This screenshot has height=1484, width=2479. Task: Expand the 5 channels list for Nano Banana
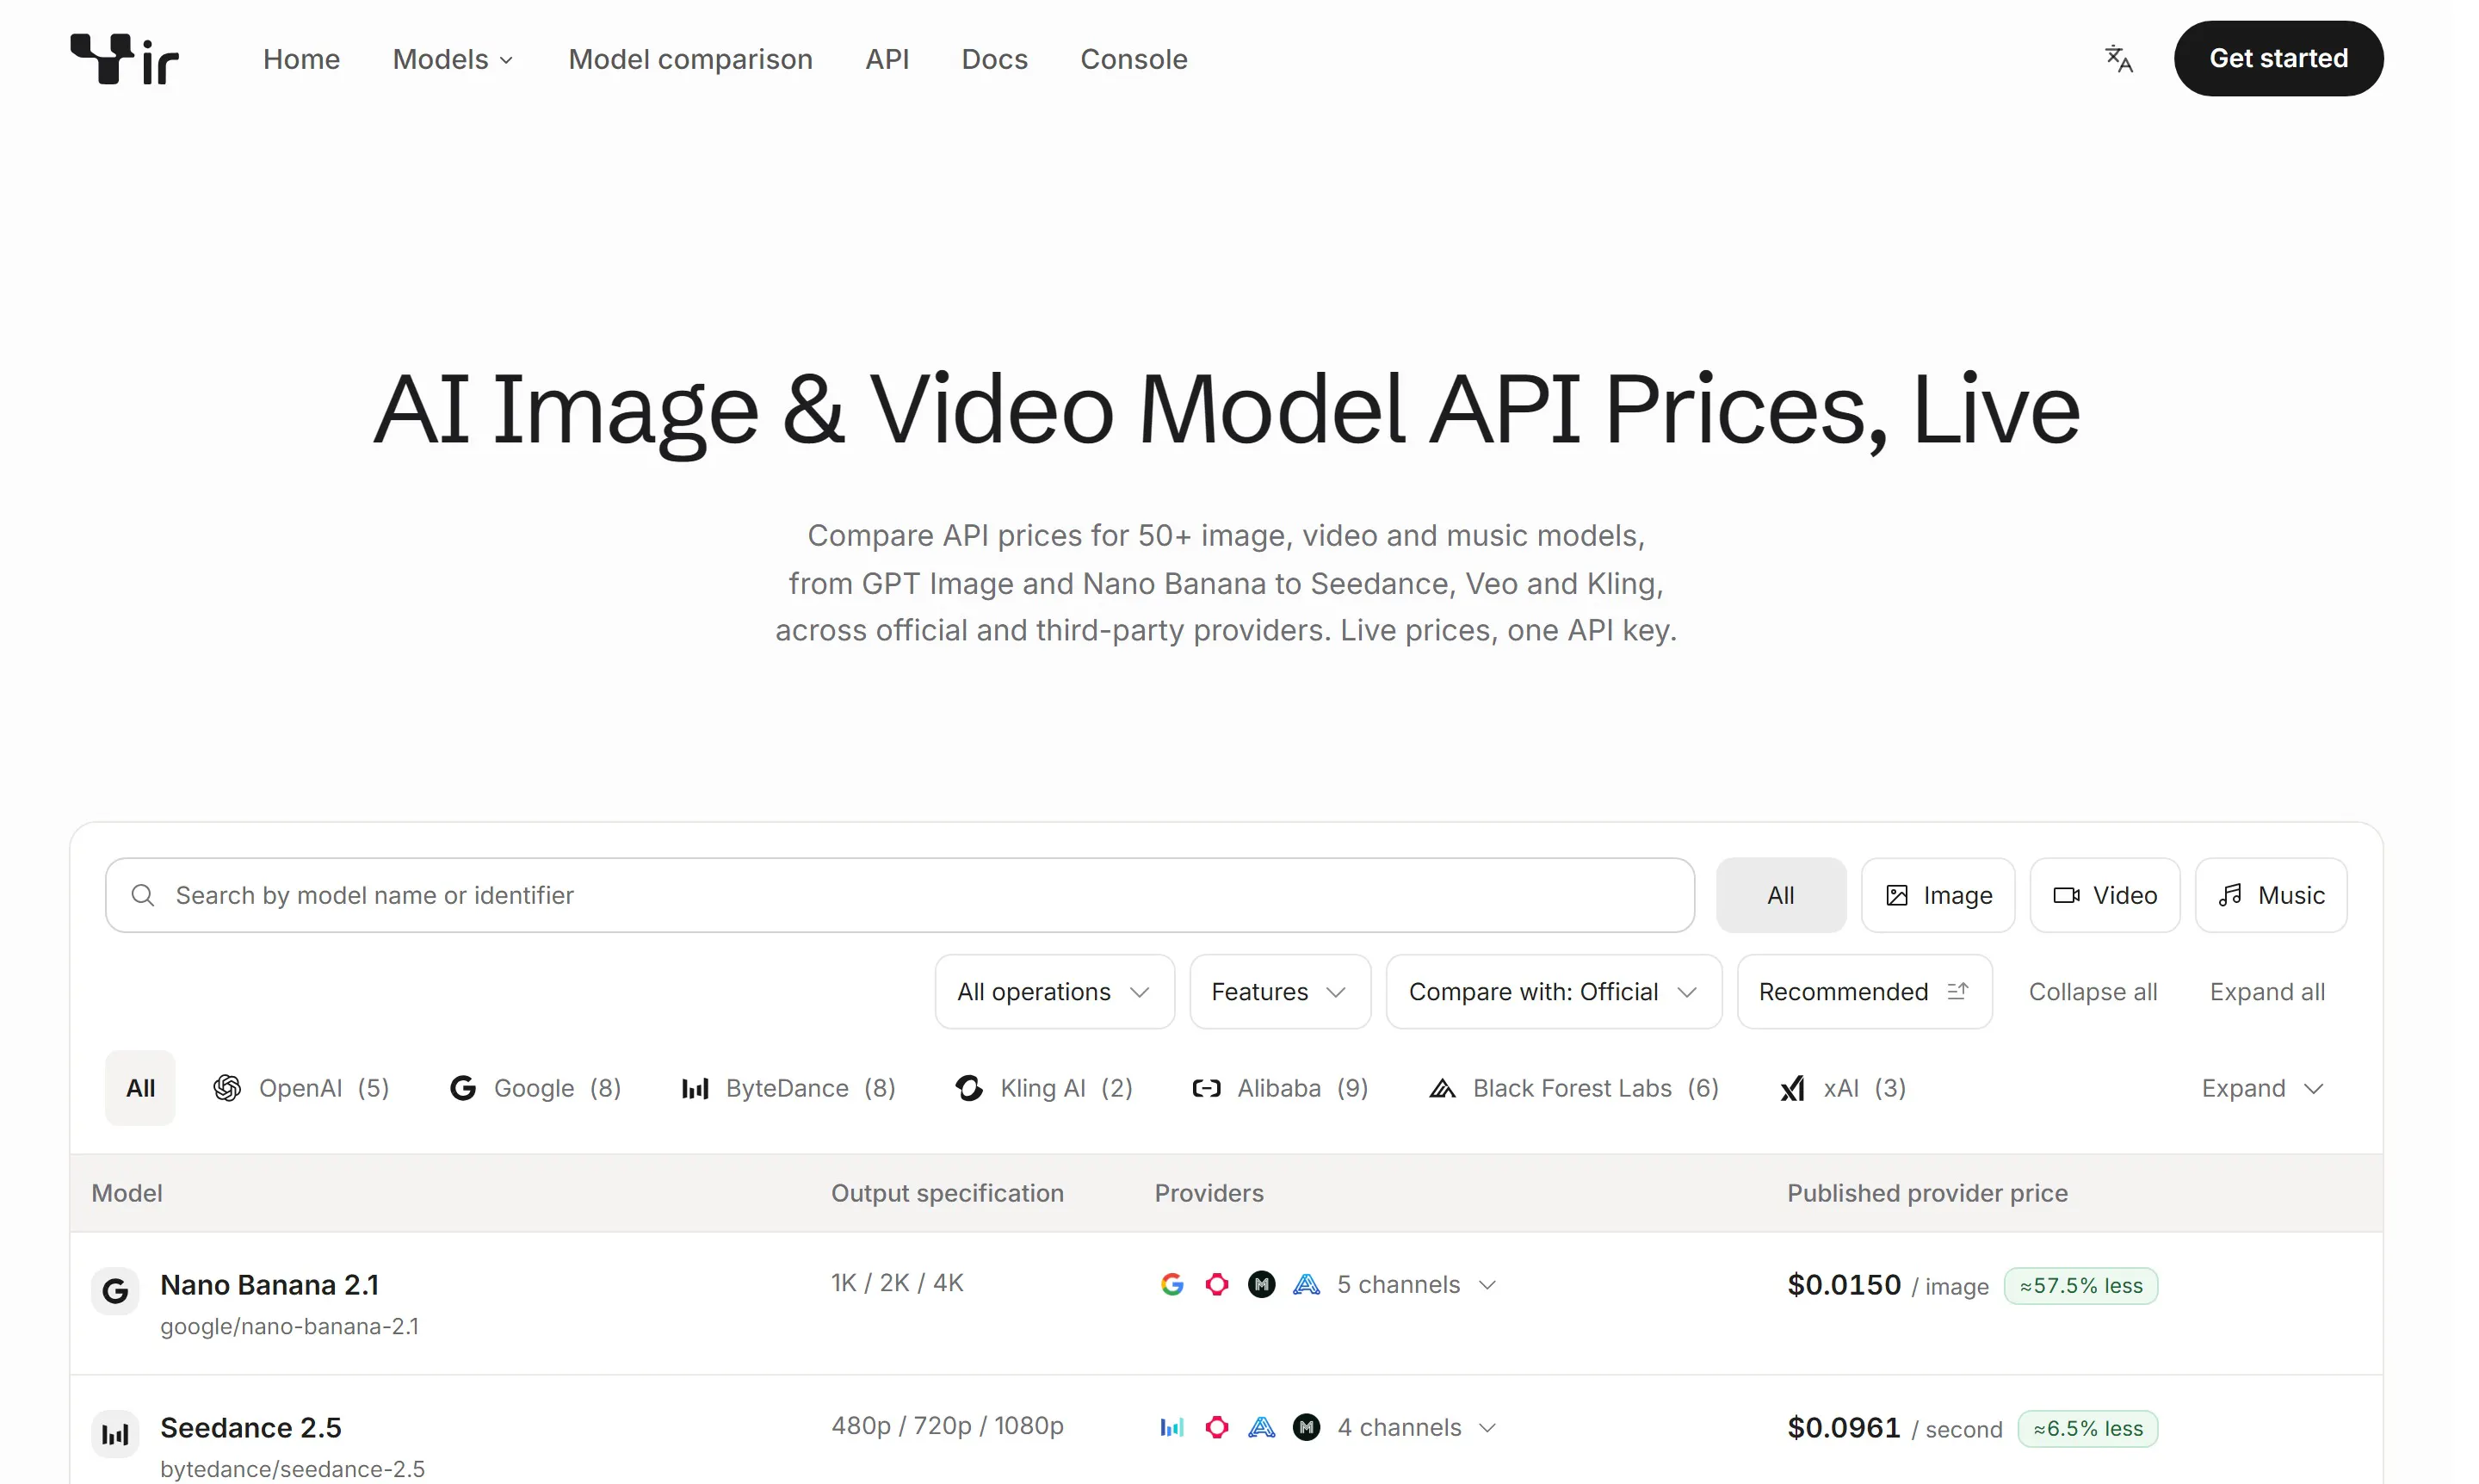1416,1284
